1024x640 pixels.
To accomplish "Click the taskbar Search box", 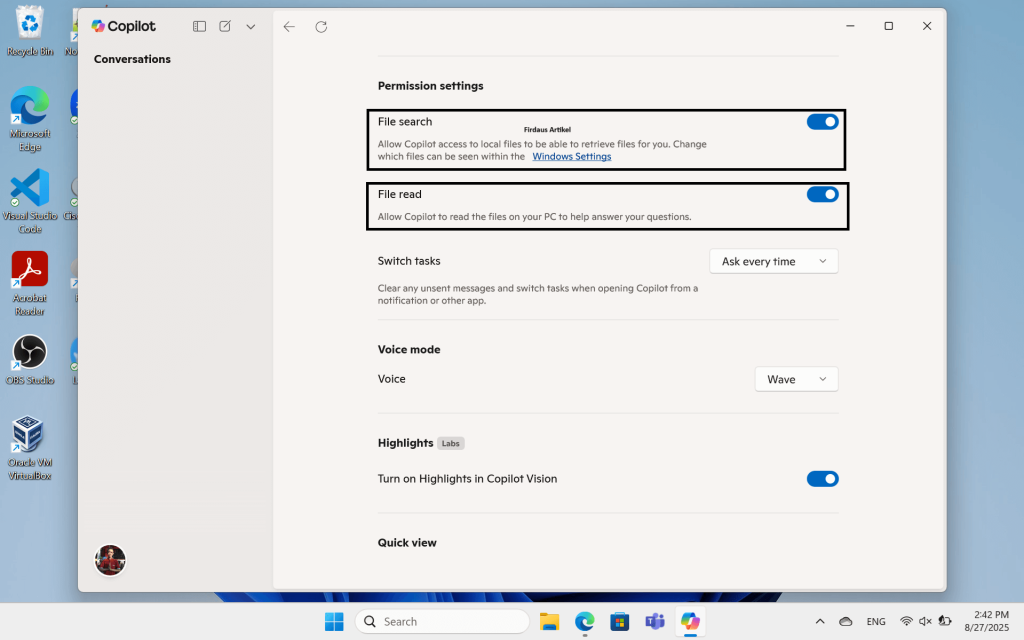I will click(x=442, y=622).
